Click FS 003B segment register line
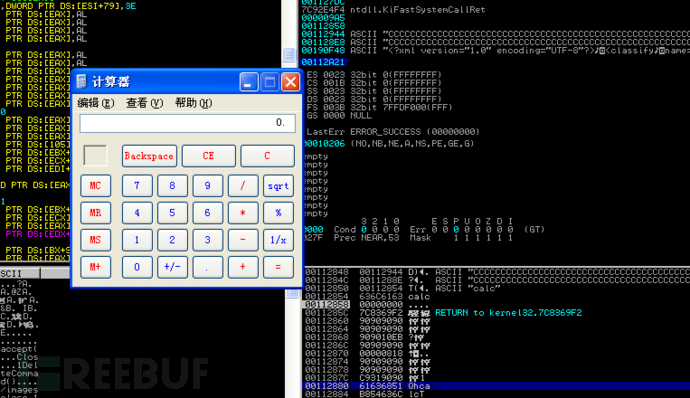Viewport: 690px width, 398px height. [379, 107]
